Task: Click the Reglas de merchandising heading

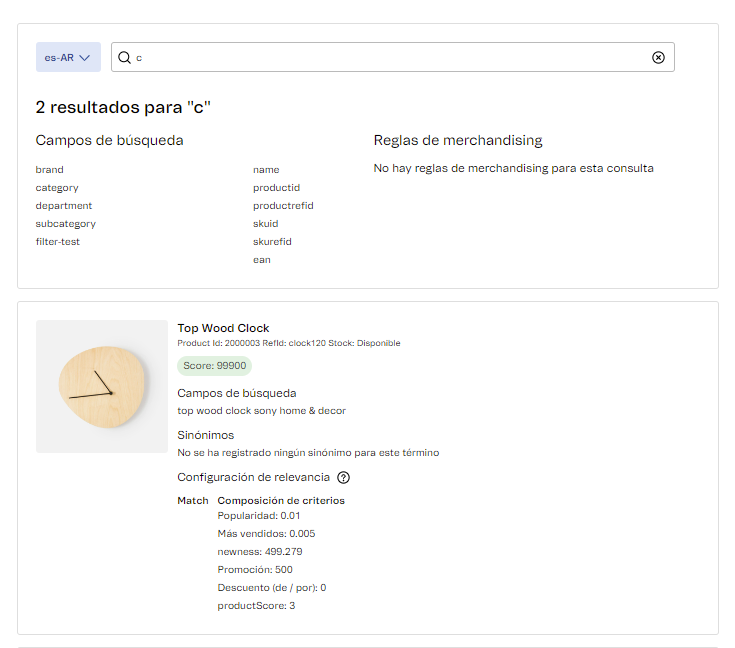Action: 458,141
